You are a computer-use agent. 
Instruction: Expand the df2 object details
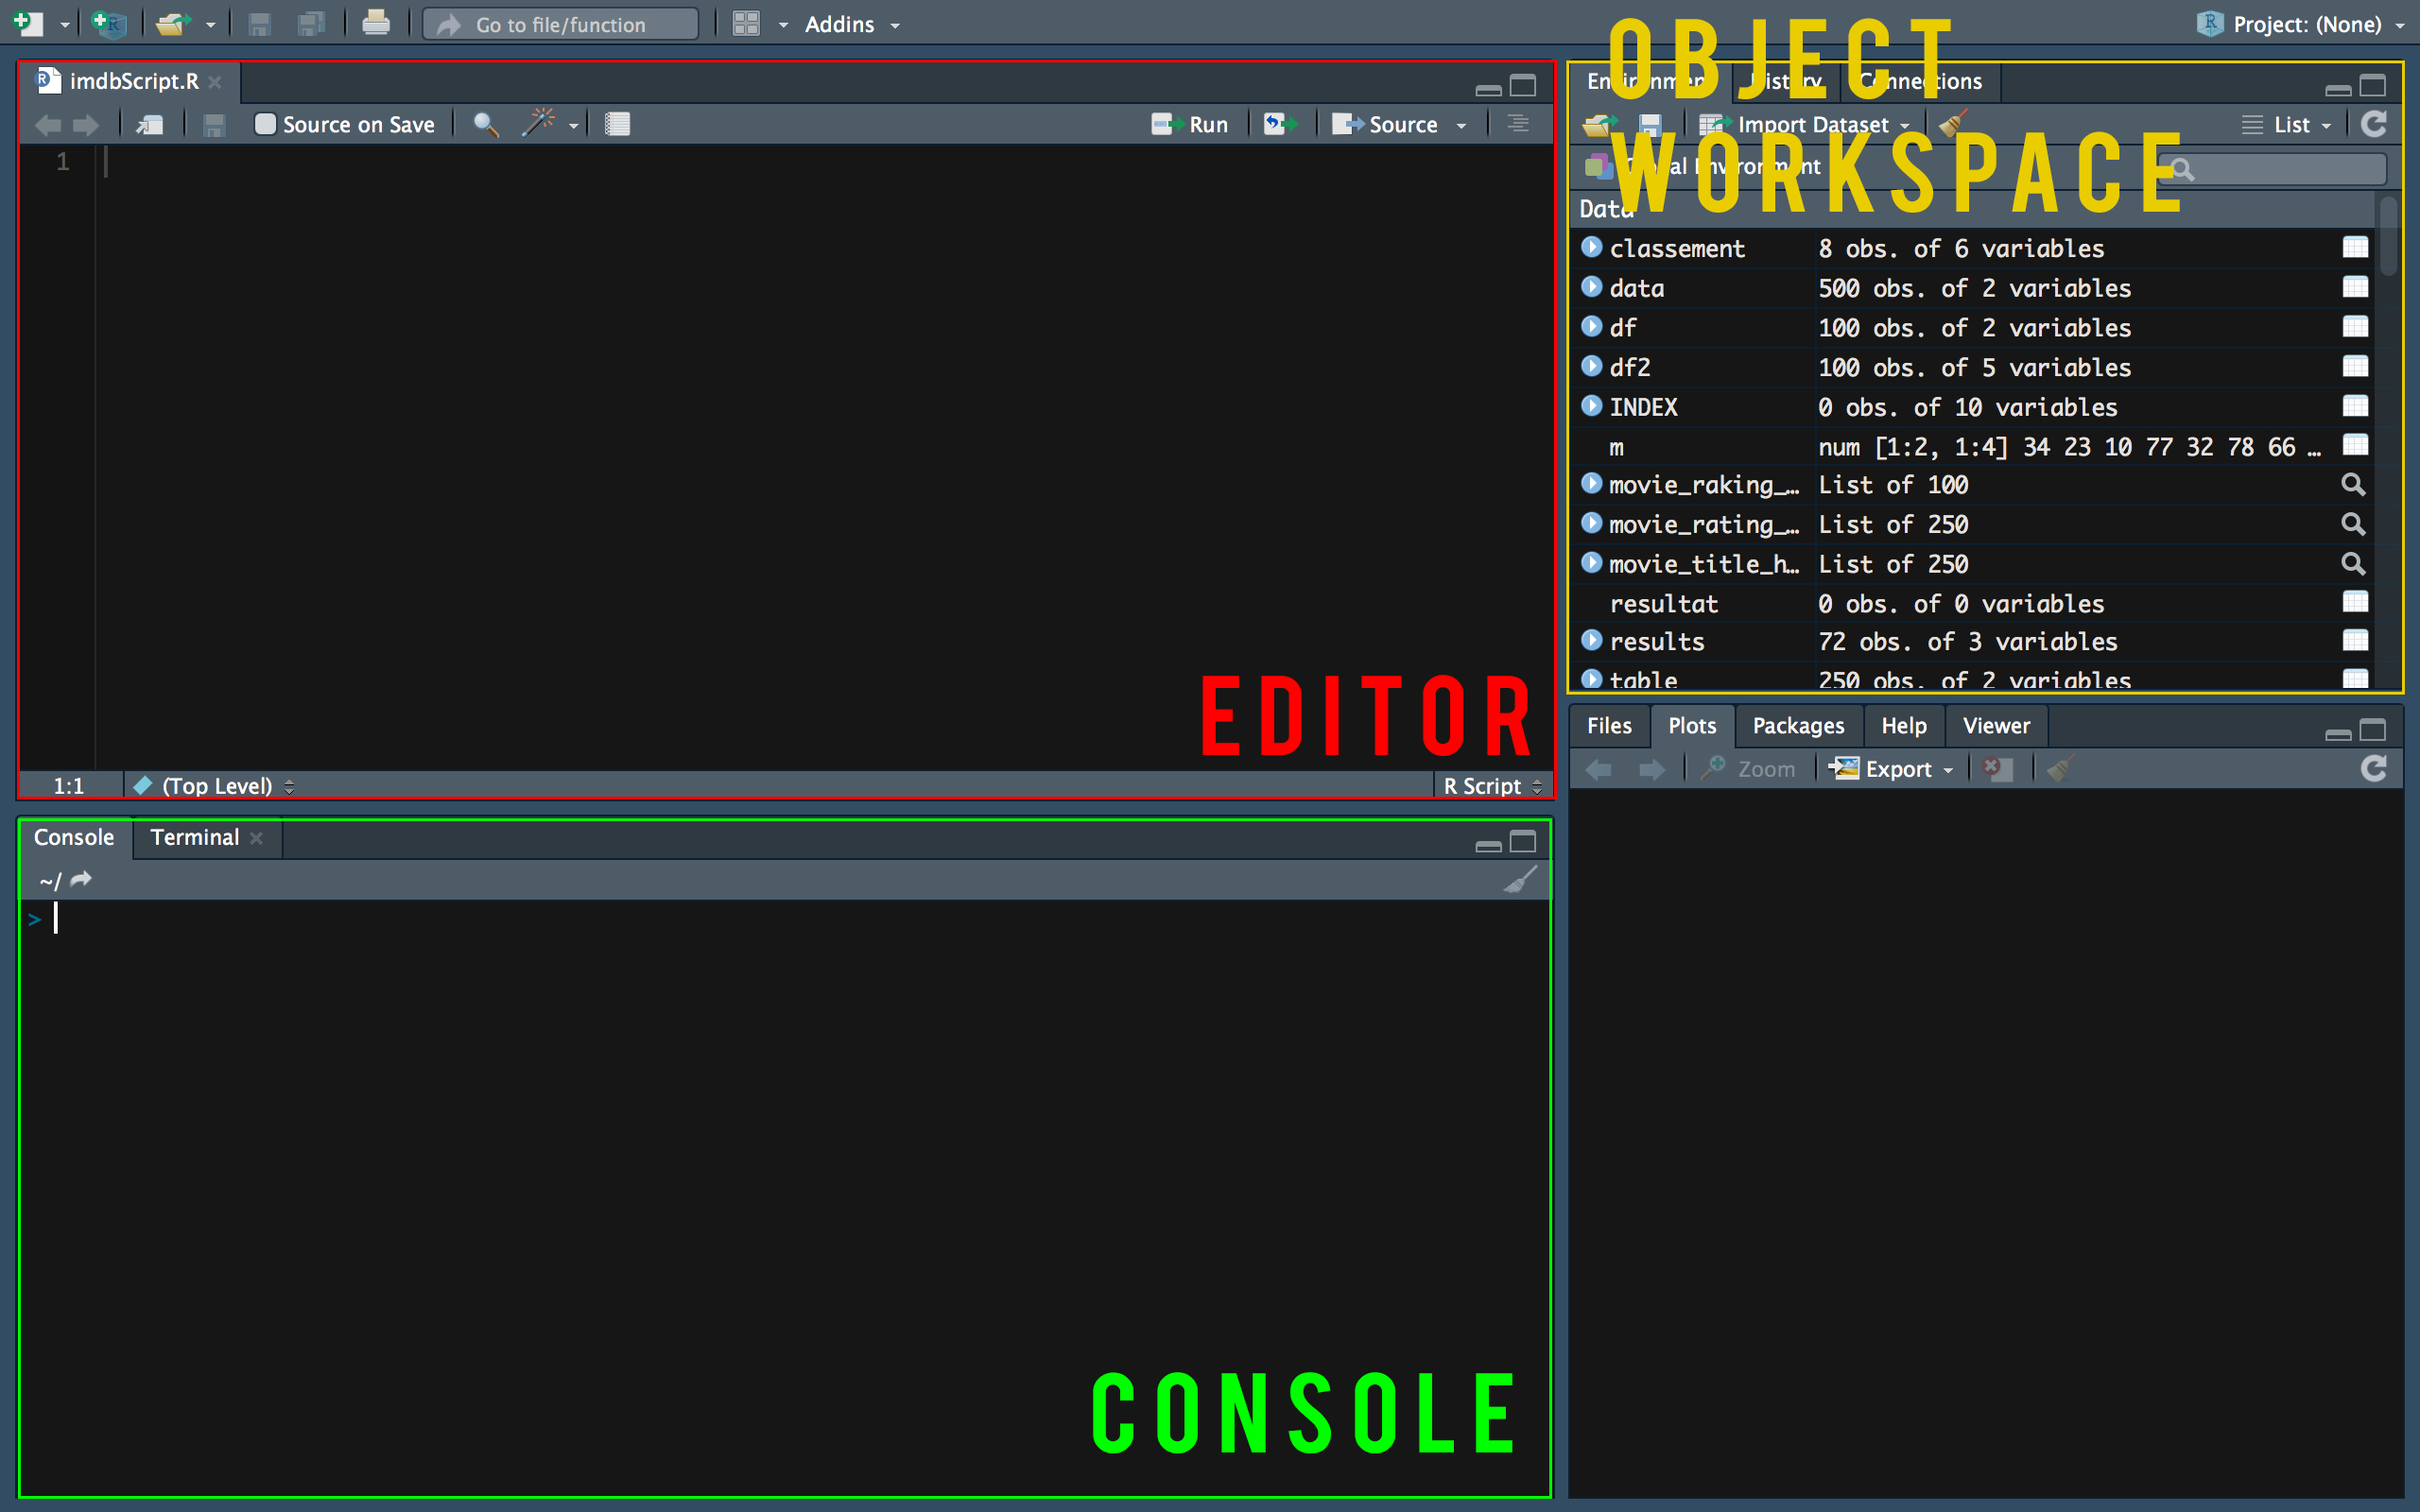pyautogui.click(x=1591, y=367)
